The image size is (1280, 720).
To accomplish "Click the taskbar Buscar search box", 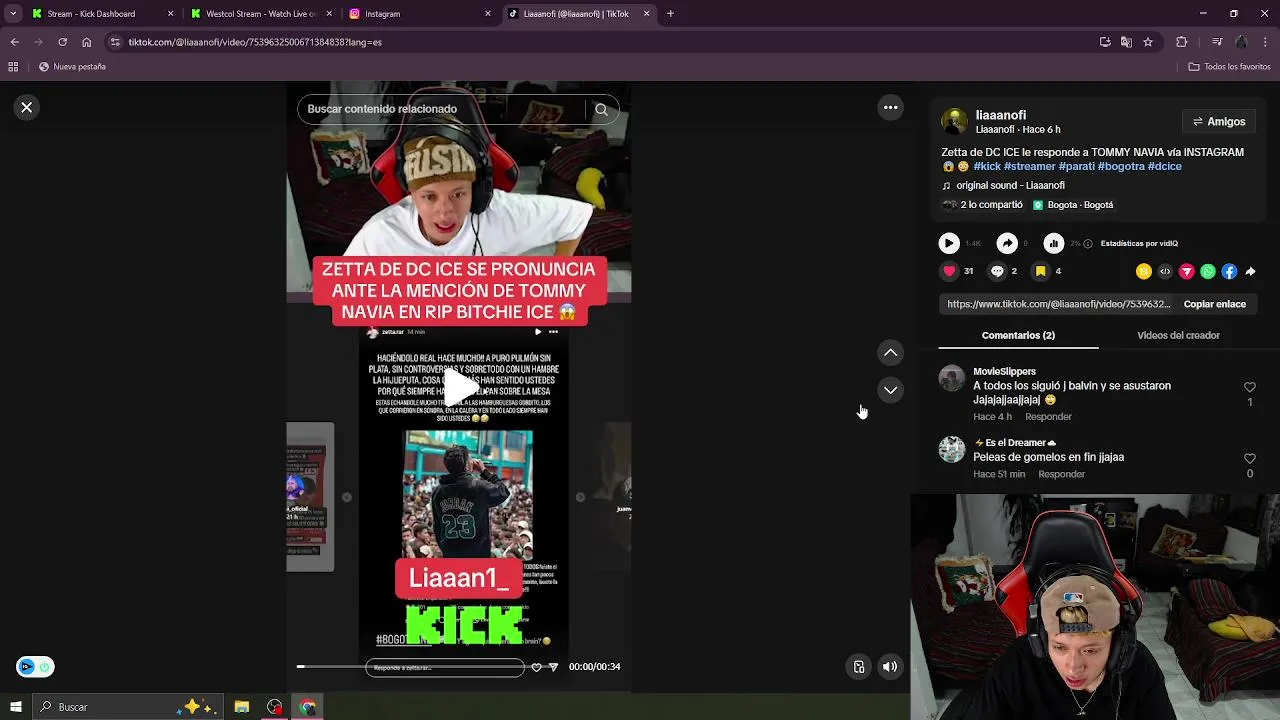I will [x=128, y=707].
